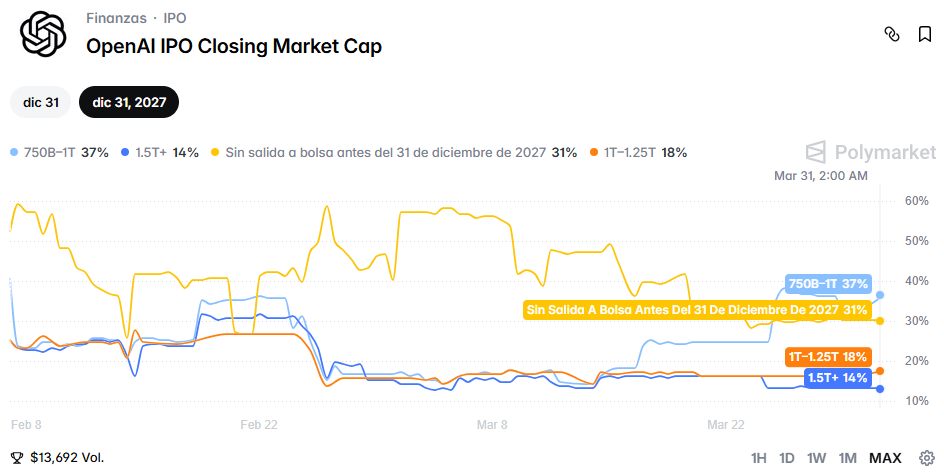Set chart range to 1W

(x=817, y=458)
